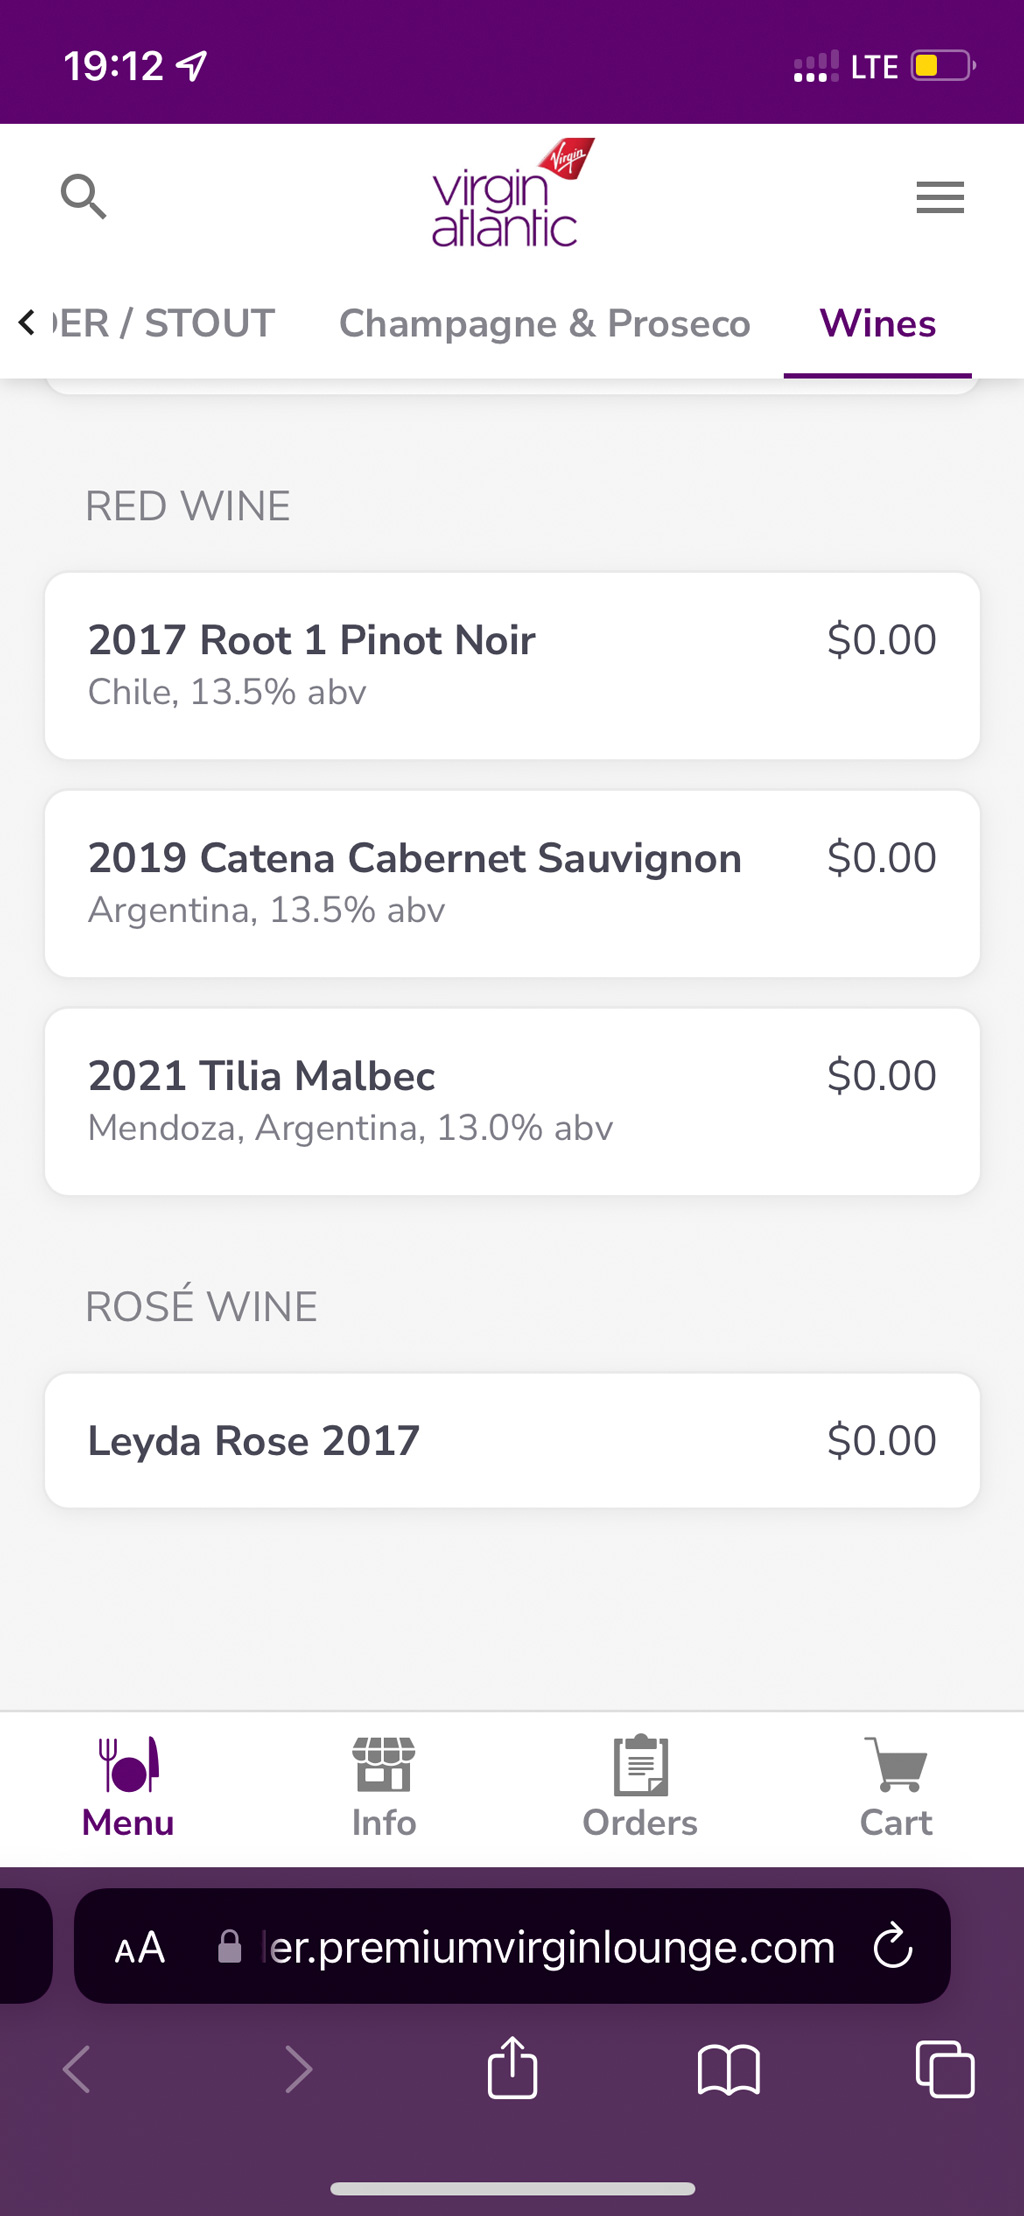The width and height of the screenshot is (1024, 2216).
Task: Select 2019 Catena Cabernet Sauvignon
Action: coord(511,883)
